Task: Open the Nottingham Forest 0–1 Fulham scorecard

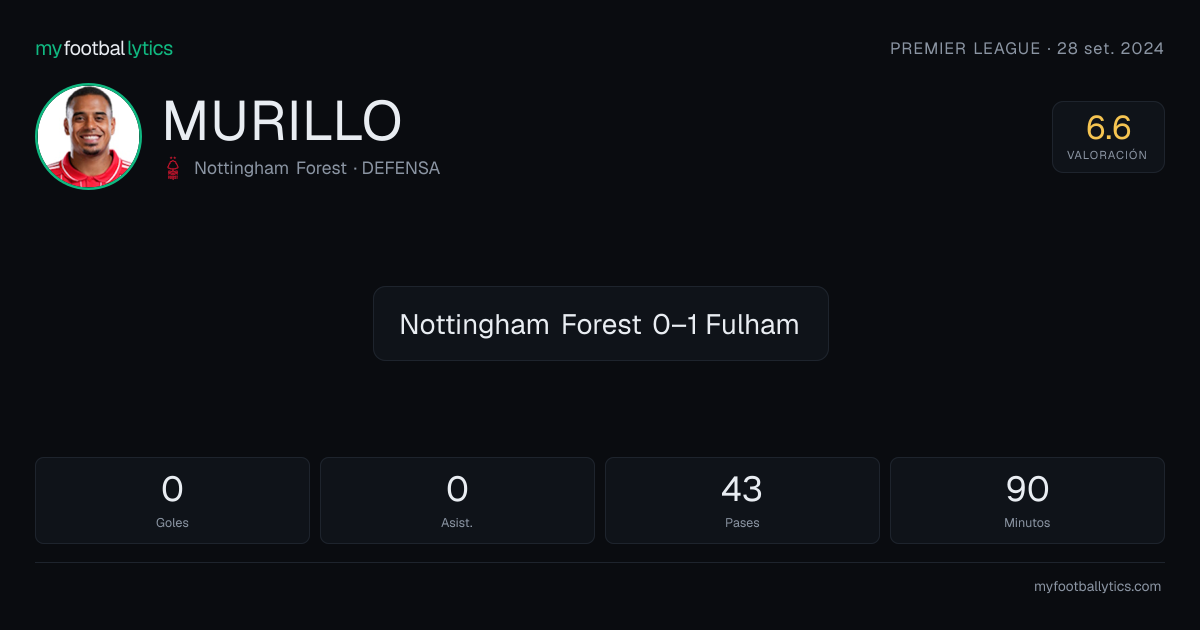Action: coord(600,324)
